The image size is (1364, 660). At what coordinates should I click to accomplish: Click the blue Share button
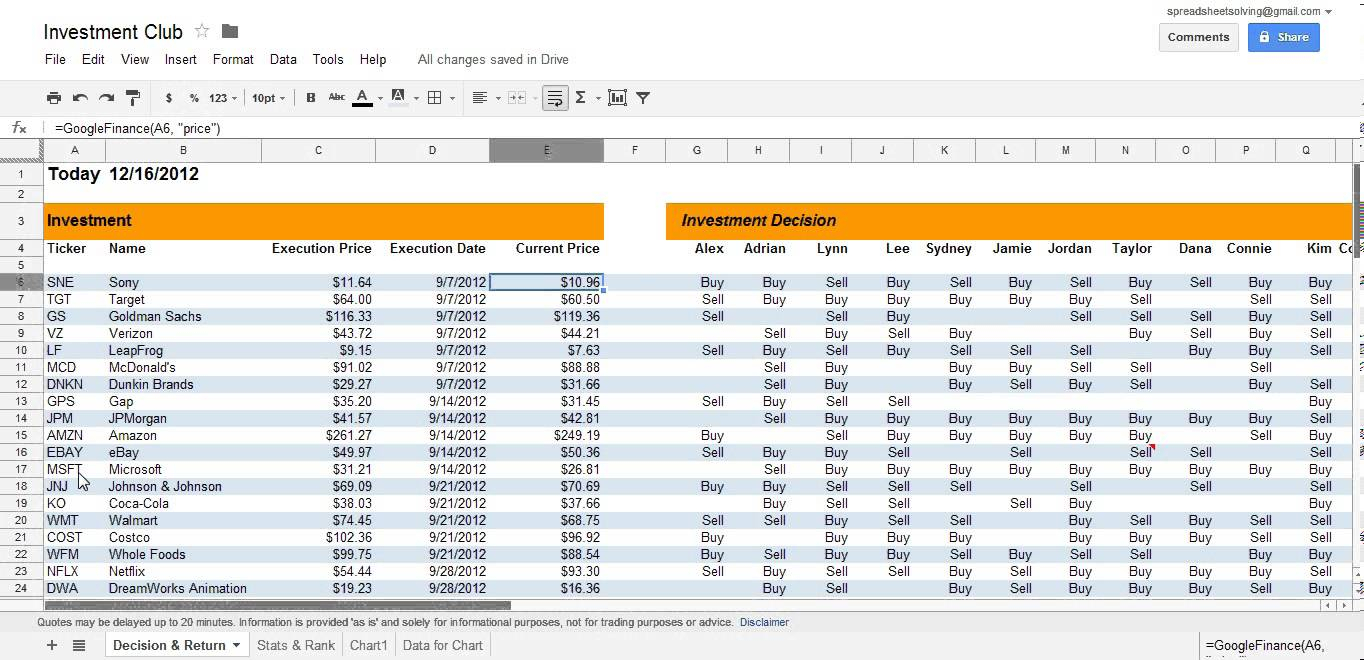(1283, 37)
